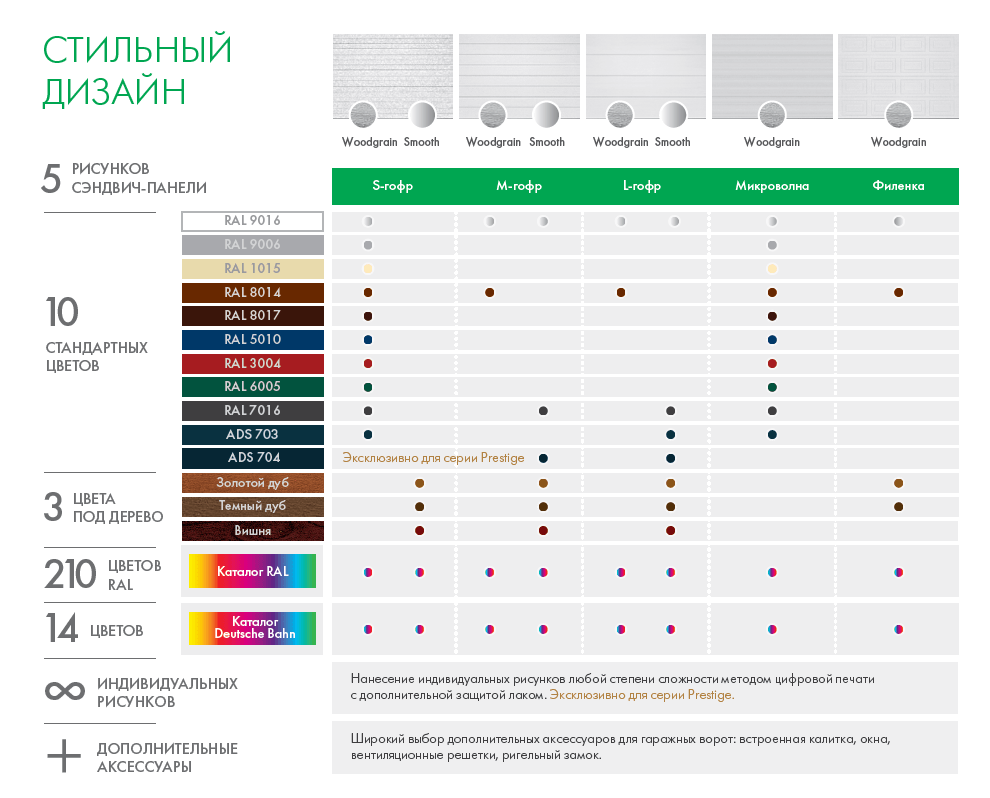Click the Woodgrain texture circle above Микроволна
The width and height of the screenshot is (990, 798).
771,115
